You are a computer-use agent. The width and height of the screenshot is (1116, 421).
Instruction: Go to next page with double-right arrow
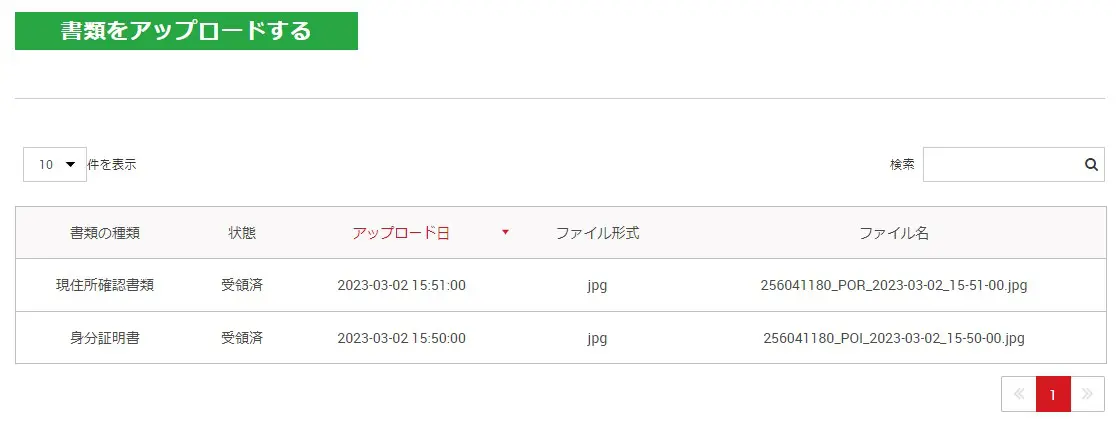tap(1087, 394)
